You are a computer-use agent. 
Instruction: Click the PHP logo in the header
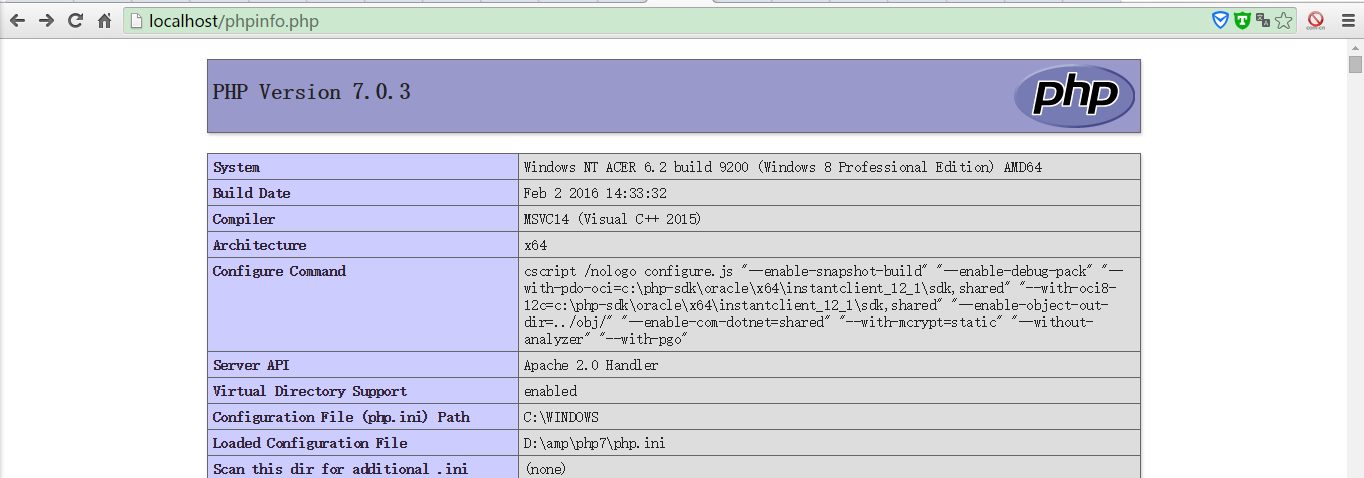[x=1074, y=96]
